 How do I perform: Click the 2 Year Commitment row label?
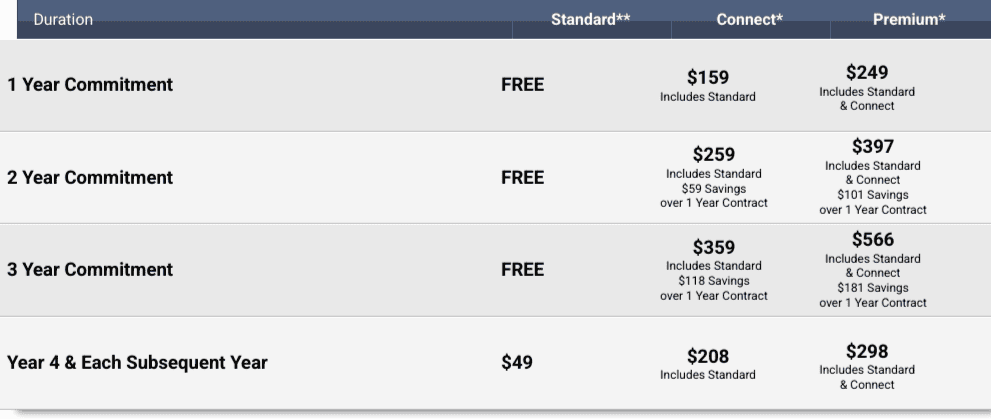point(90,178)
